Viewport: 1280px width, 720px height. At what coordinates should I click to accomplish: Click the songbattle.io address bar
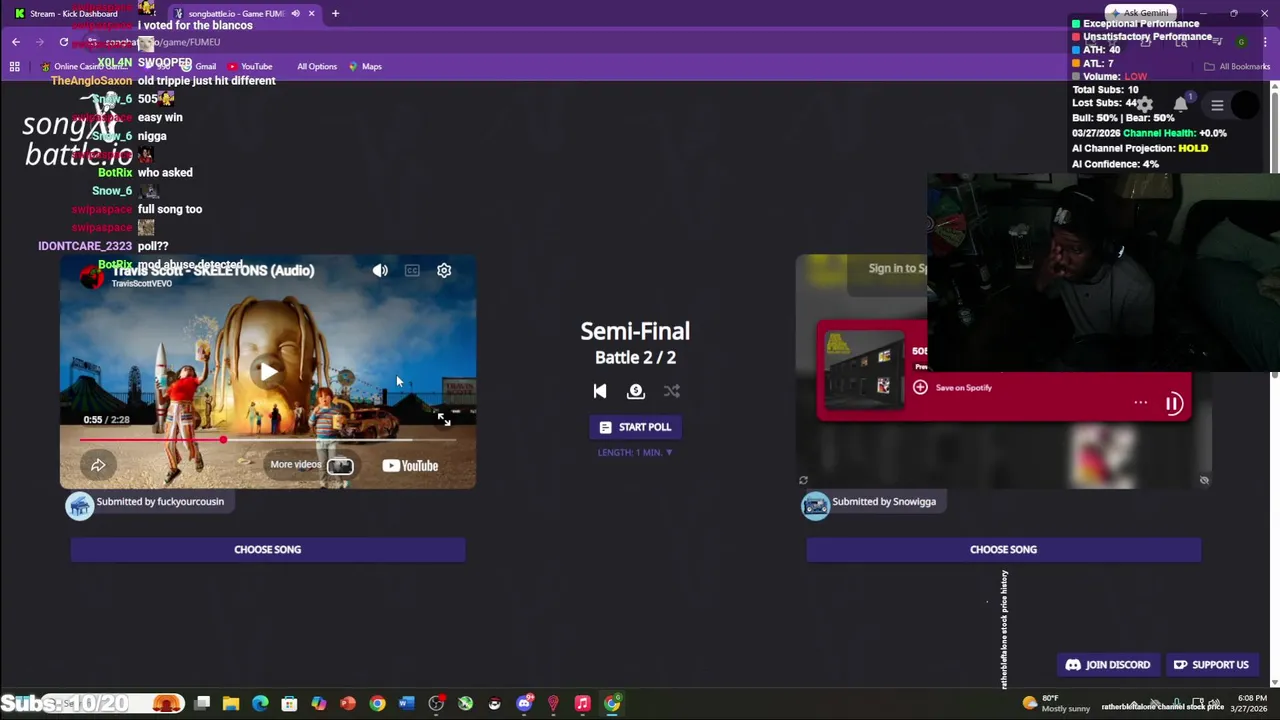pos(600,42)
